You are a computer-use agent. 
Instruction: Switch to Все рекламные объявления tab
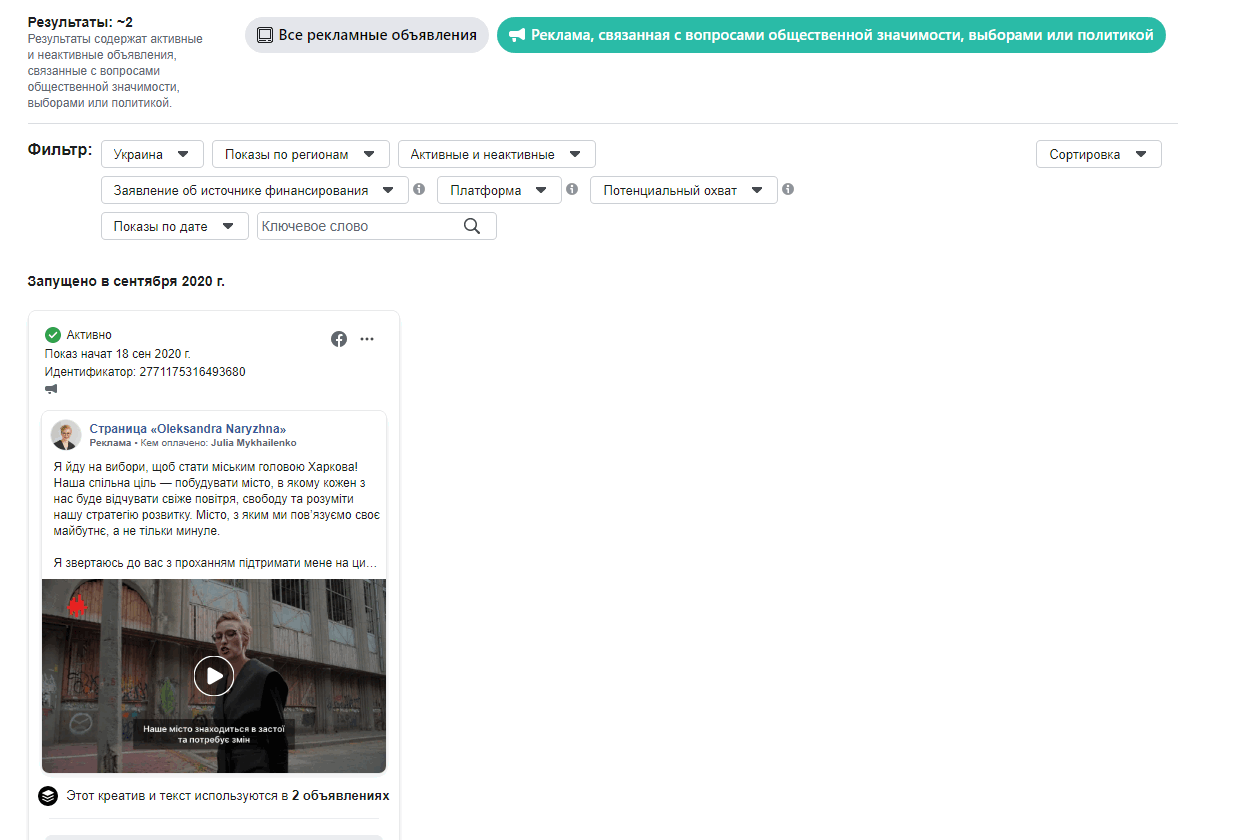pyautogui.click(x=367, y=35)
